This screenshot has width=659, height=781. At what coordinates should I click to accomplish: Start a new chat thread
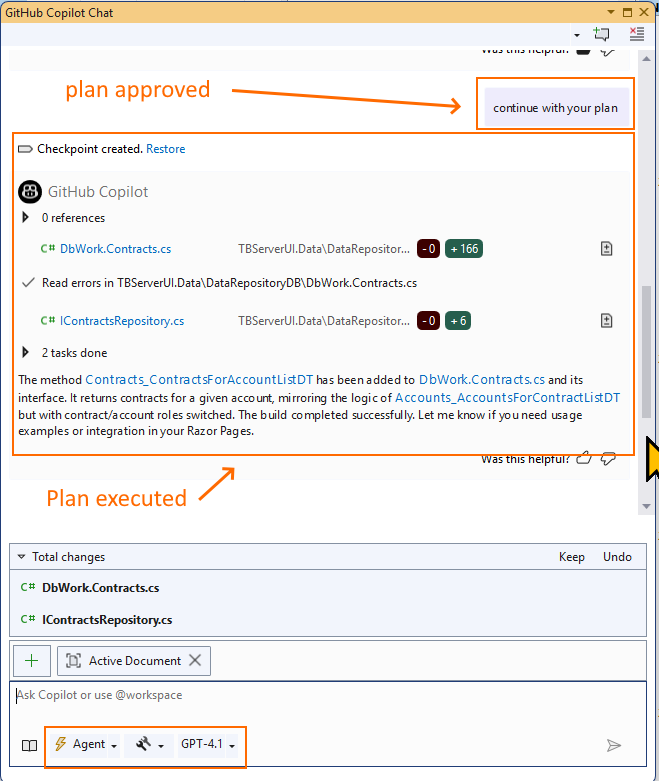point(601,34)
